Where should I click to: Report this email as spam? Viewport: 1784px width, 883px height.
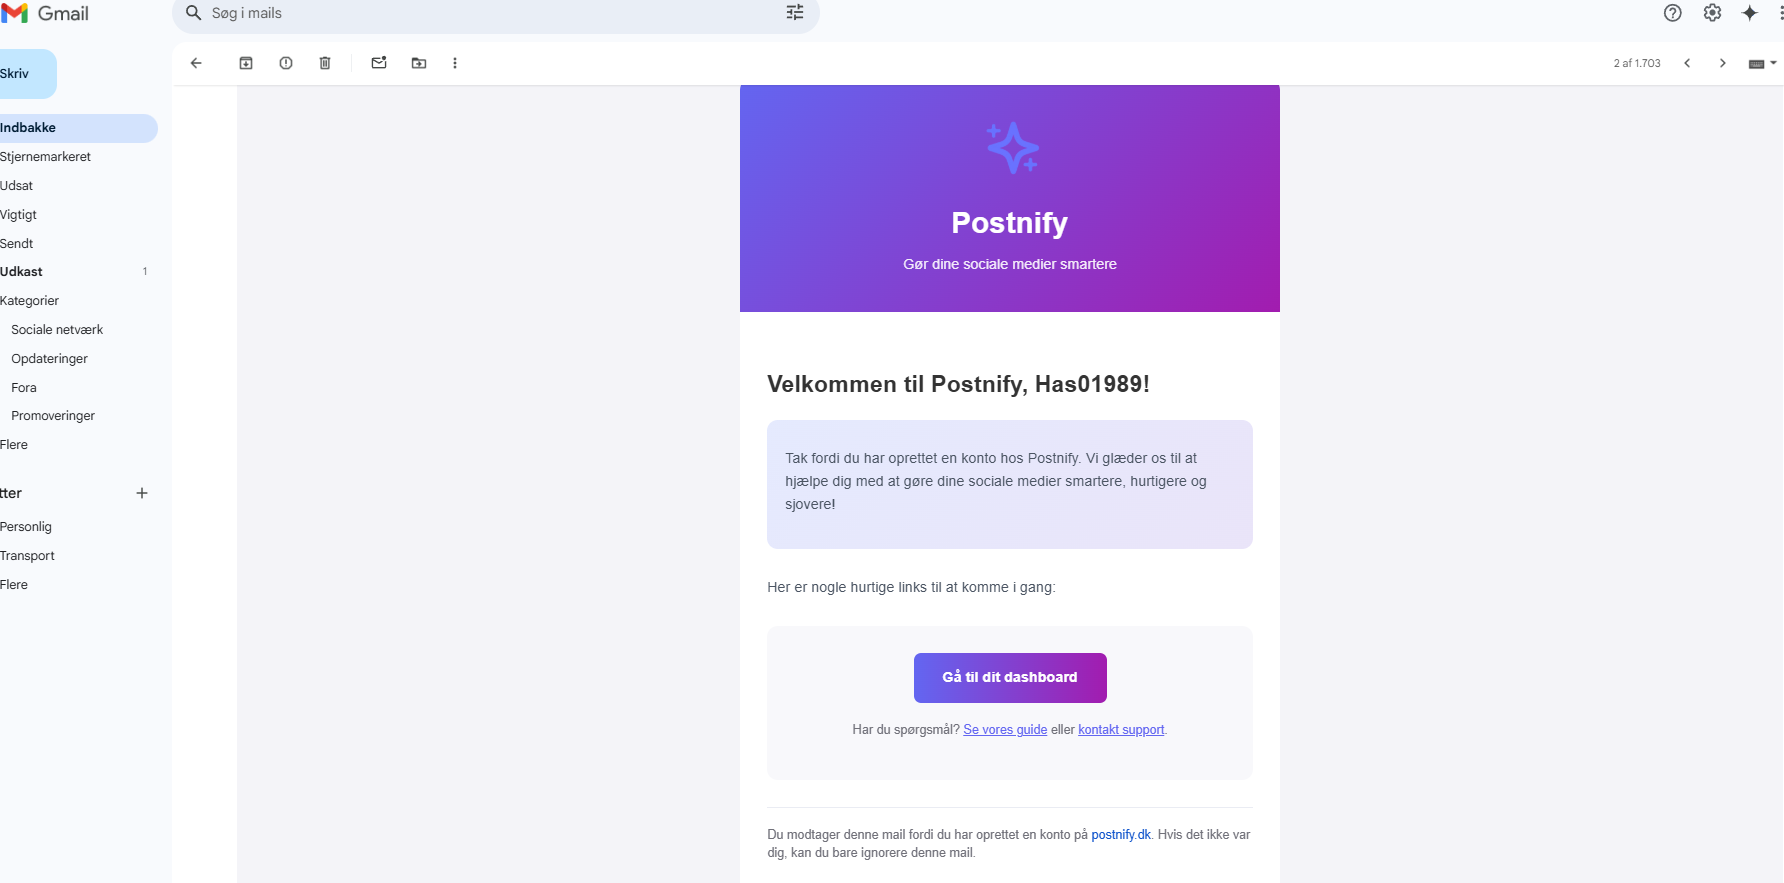pos(286,63)
